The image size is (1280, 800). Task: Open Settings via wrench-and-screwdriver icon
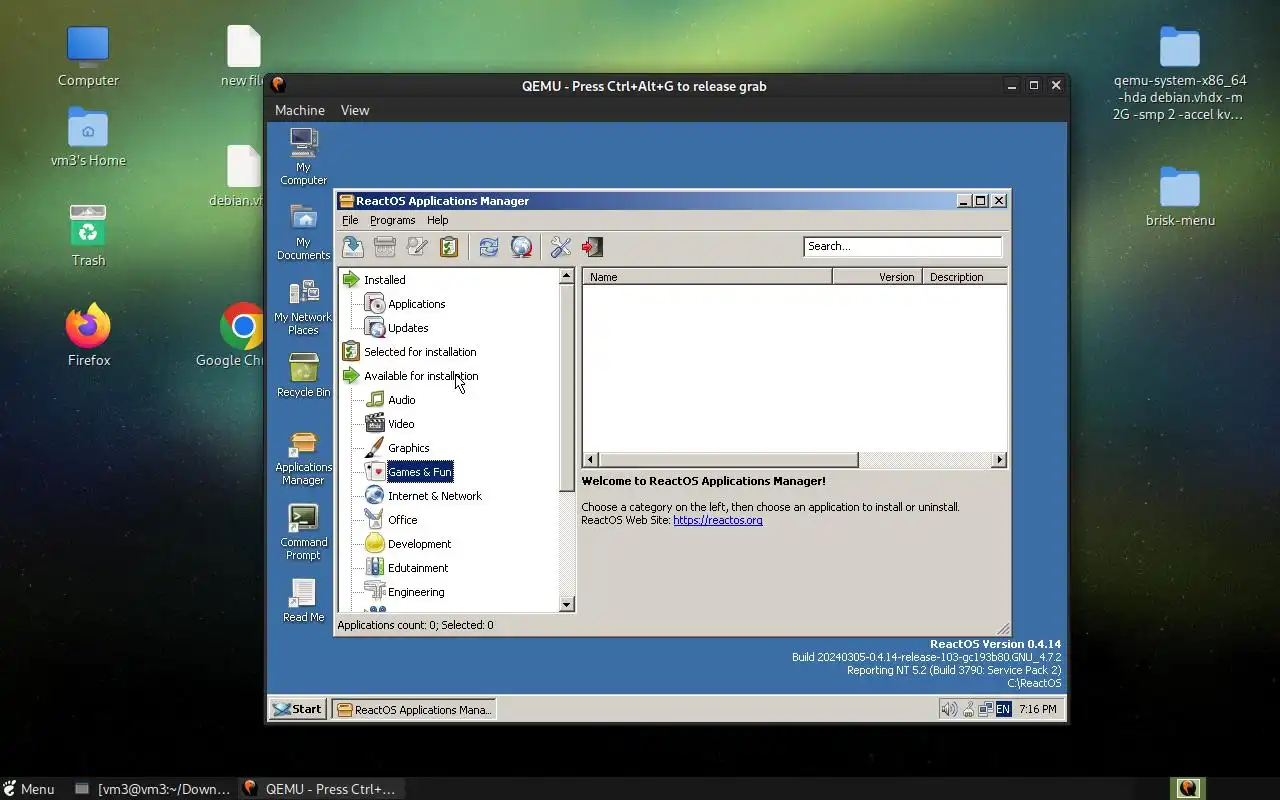point(560,247)
